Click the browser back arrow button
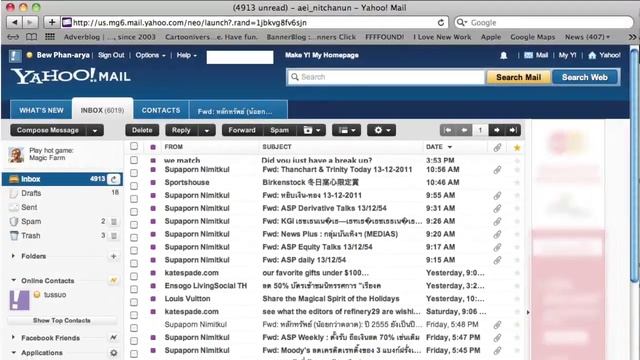This screenshot has width=640, height=360. (x=15, y=22)
